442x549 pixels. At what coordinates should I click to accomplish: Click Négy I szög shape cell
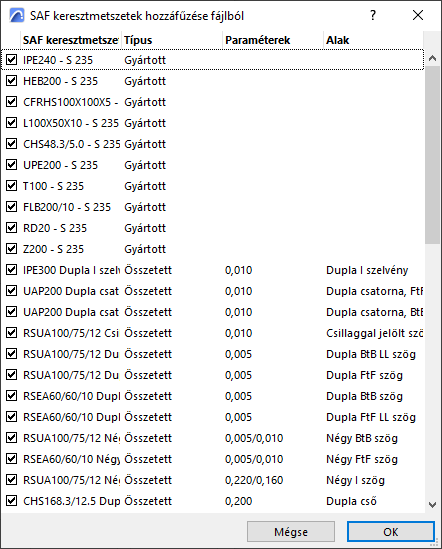[355, 480]
